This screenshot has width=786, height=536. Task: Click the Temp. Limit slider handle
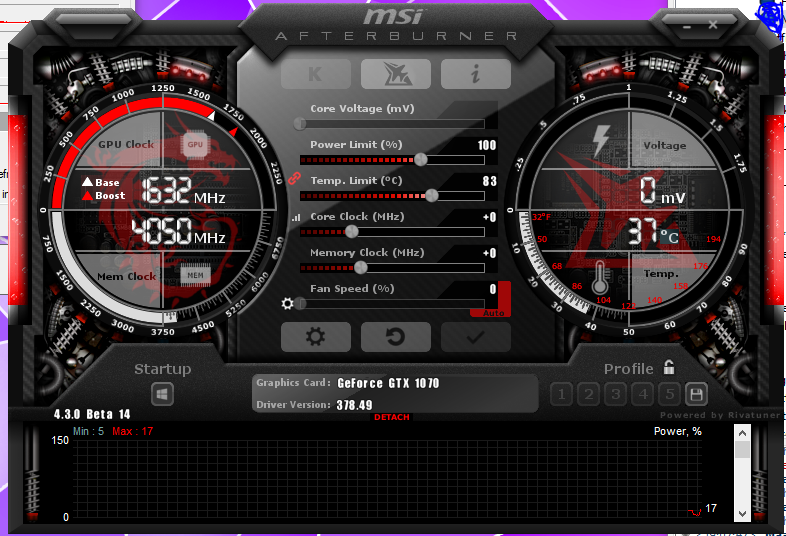point(432,196)
